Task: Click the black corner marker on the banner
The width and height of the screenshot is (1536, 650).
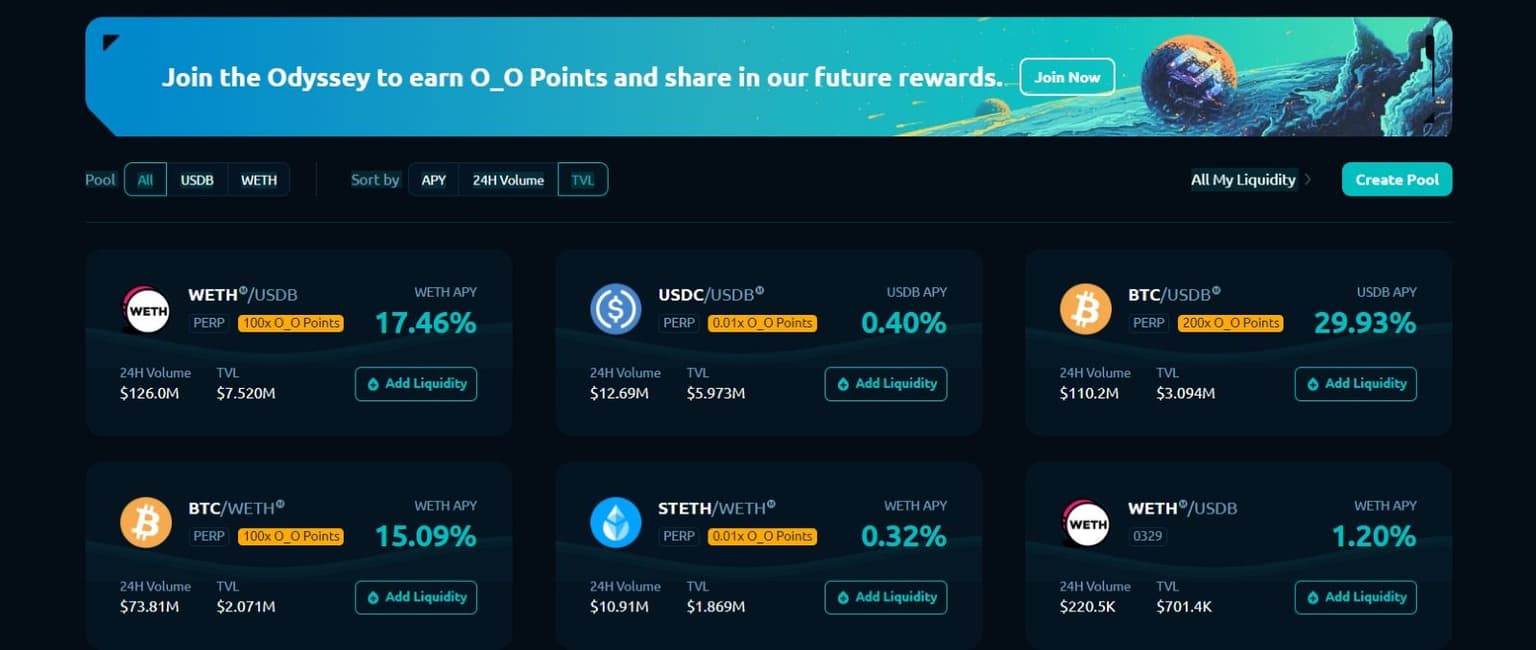Action: coord(110,42)
